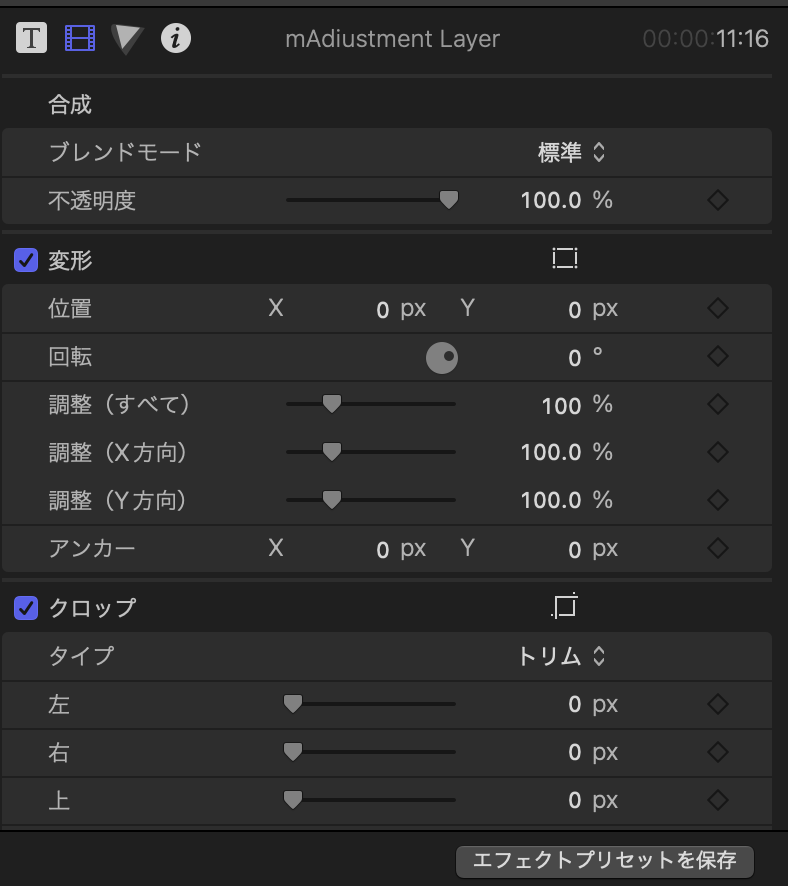Screen dimensions: 788x886
Task: Switch to the Video inspector filmstrip icon
Action: 80,38
